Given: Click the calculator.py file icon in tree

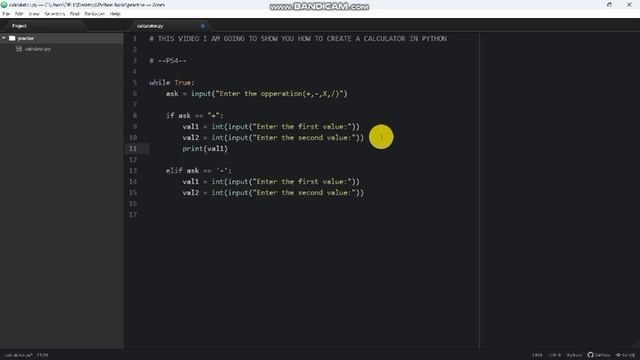Looking at the screenshot, I should pyautogui.click(x=19, y=49).
